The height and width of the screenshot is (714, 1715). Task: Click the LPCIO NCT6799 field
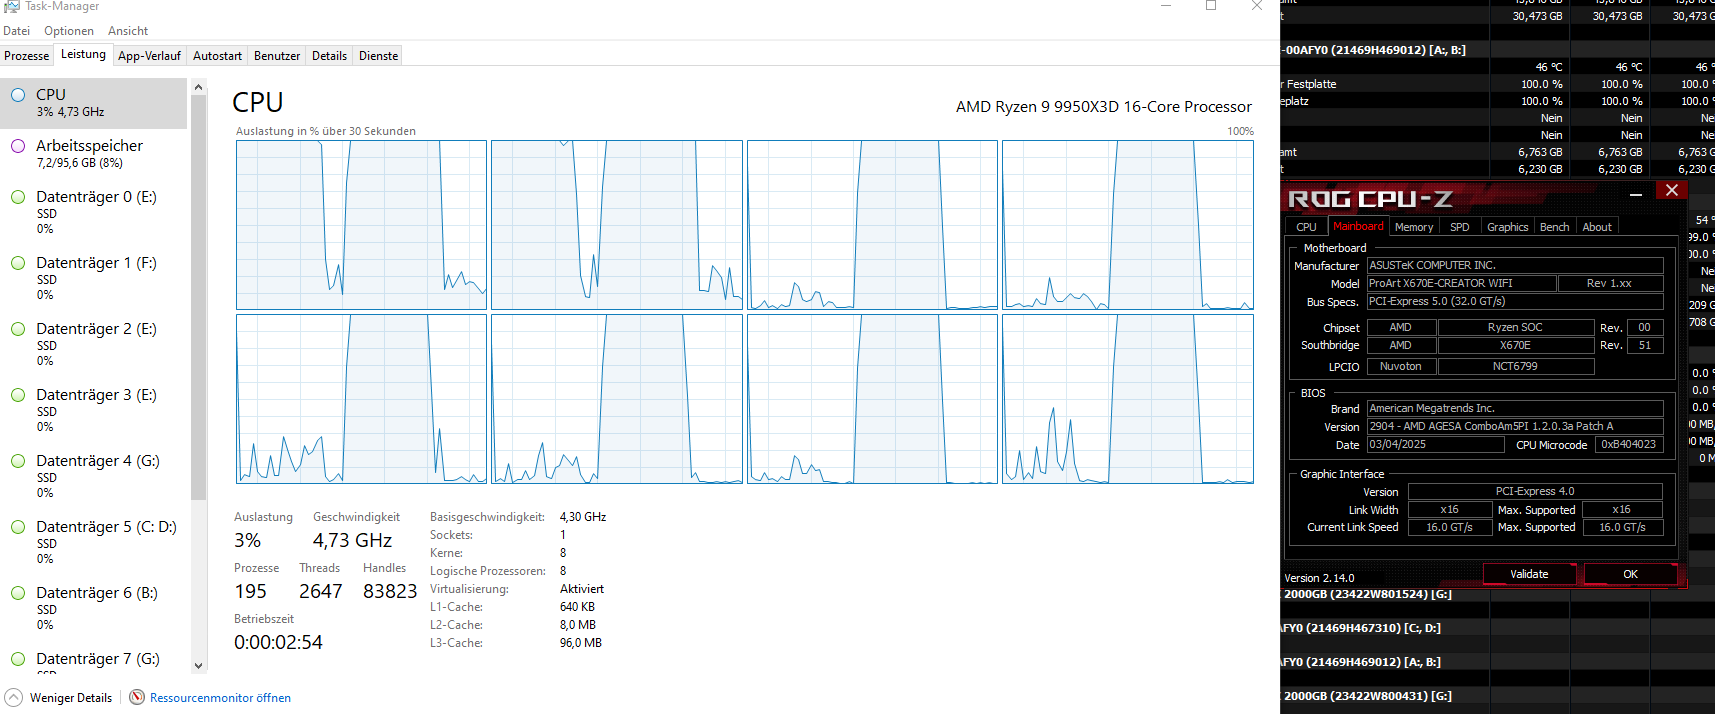[x=1515, y=366]
